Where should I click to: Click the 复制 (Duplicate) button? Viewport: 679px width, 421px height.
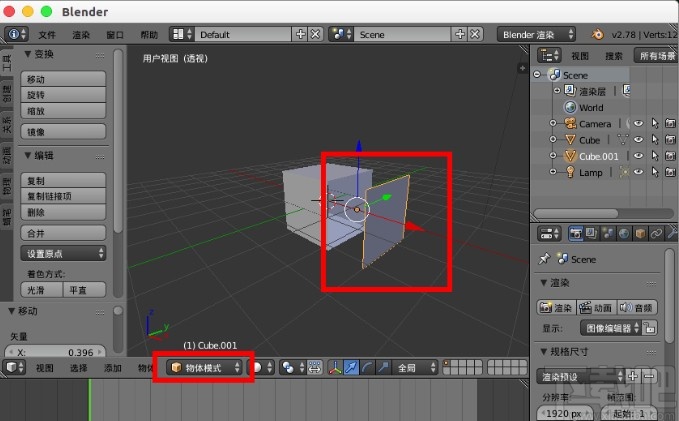point(63,181)
